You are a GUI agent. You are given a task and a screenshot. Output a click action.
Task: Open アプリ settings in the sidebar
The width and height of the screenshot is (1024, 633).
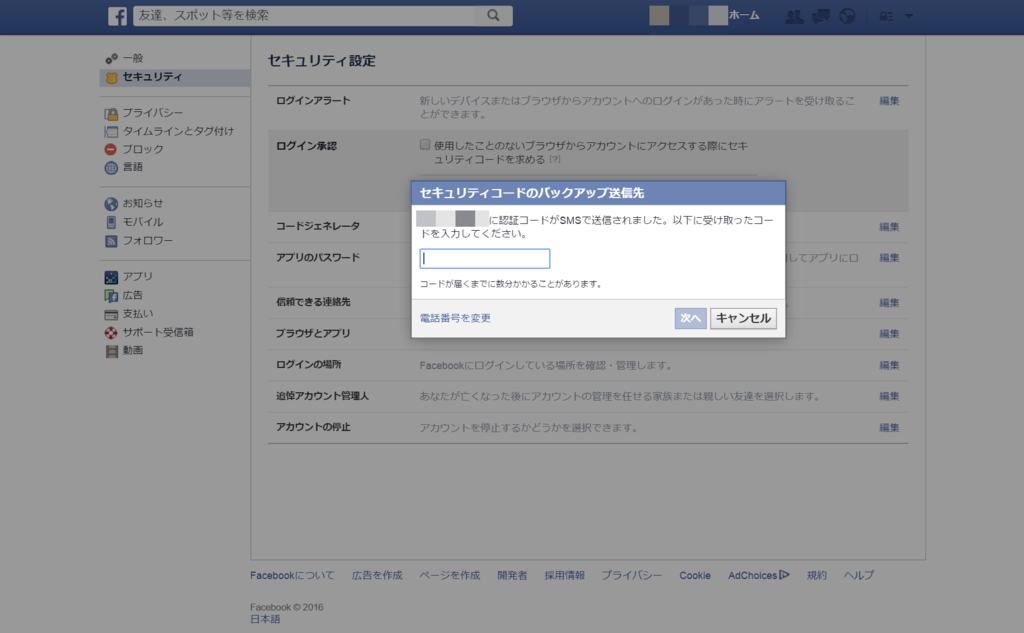(x=137, y=276)
